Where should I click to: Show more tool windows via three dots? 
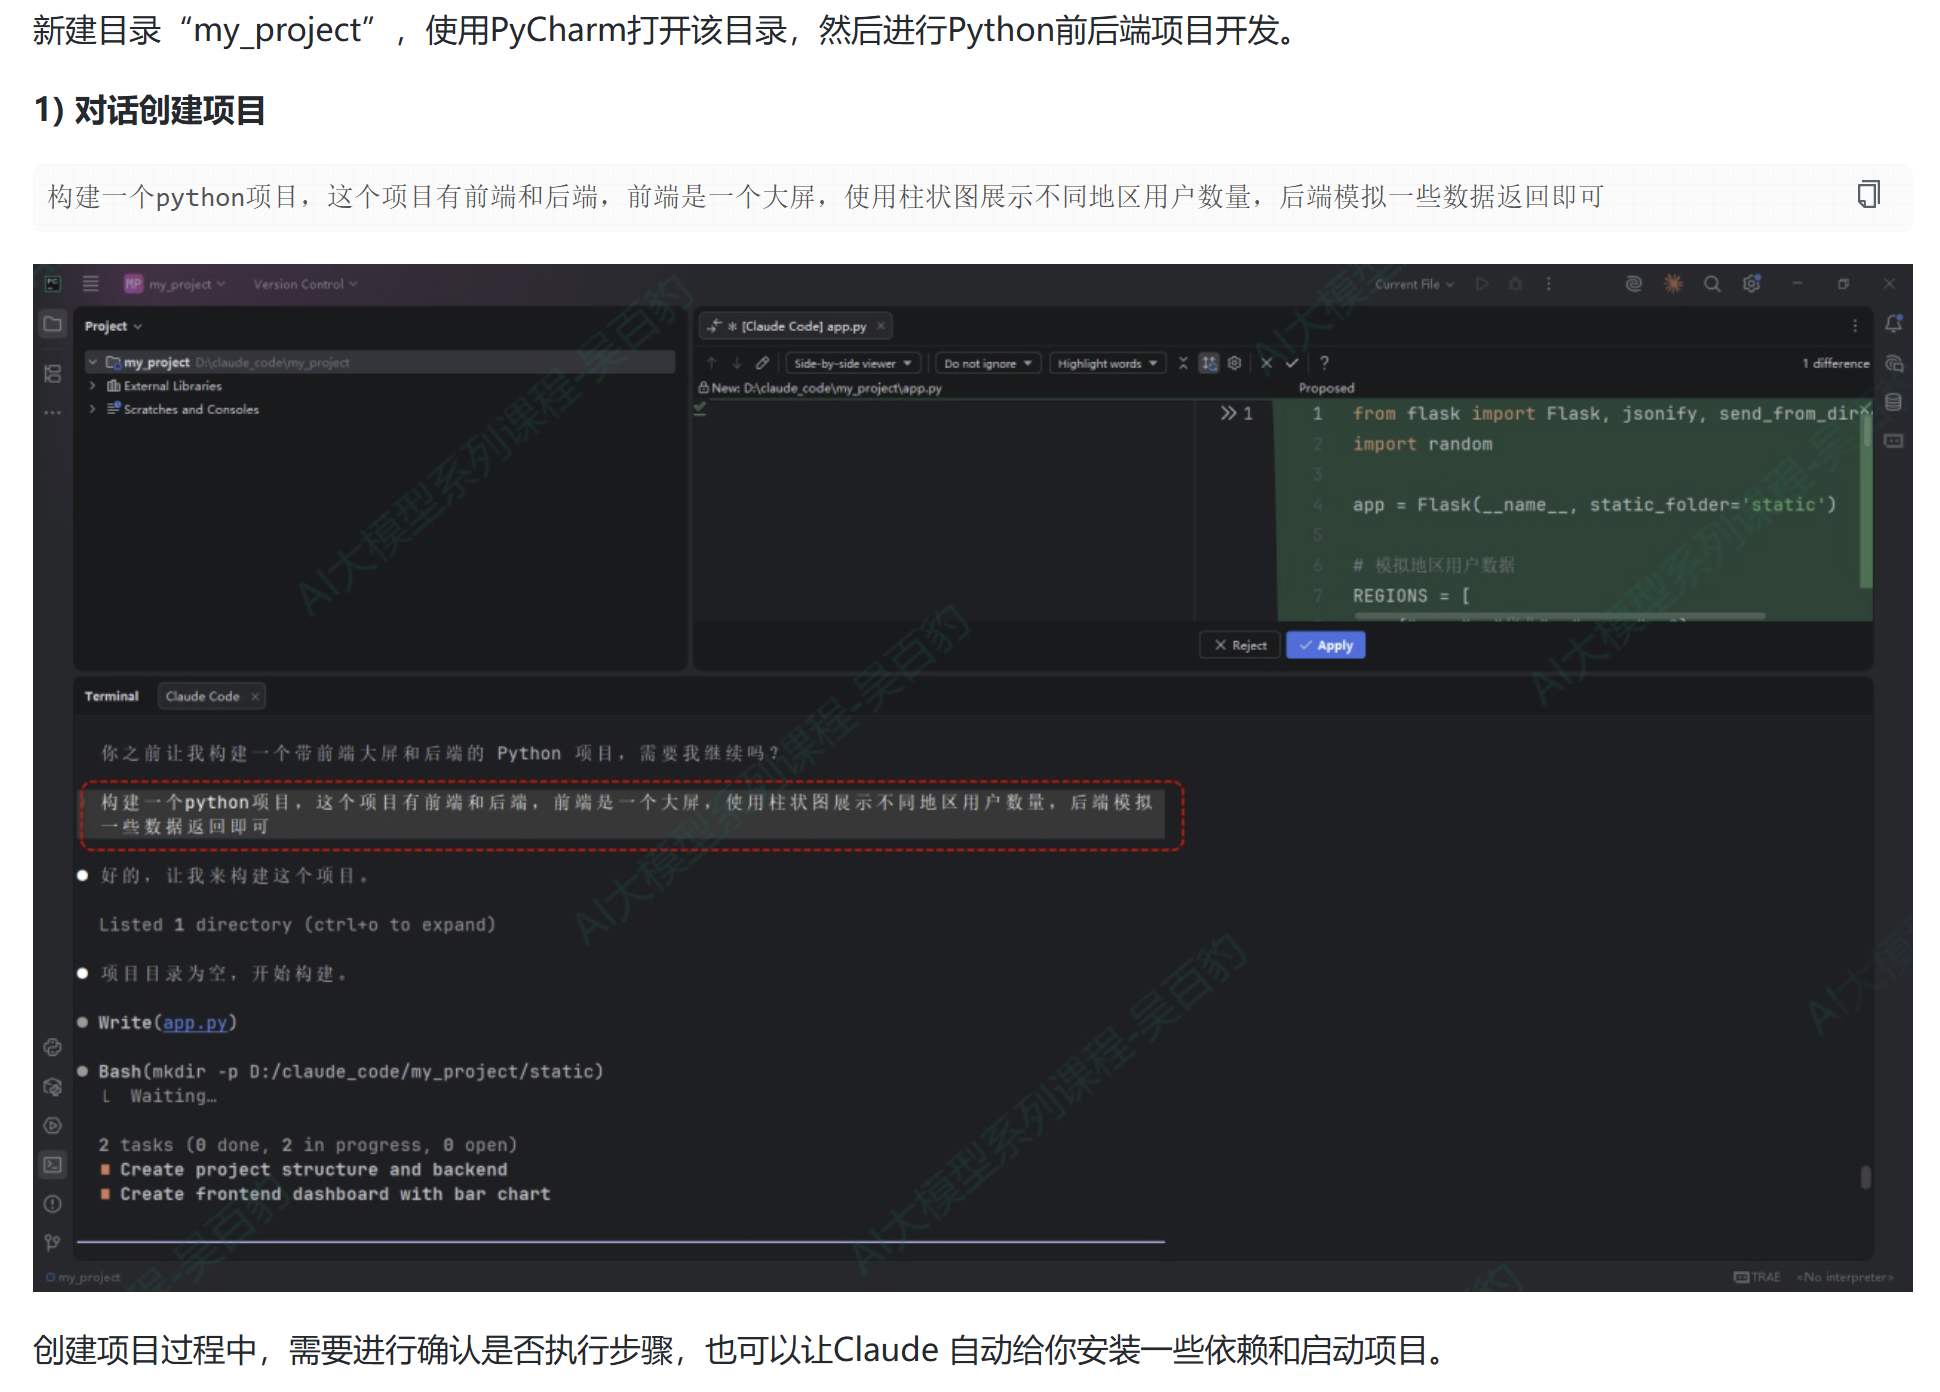click(53, 411)
